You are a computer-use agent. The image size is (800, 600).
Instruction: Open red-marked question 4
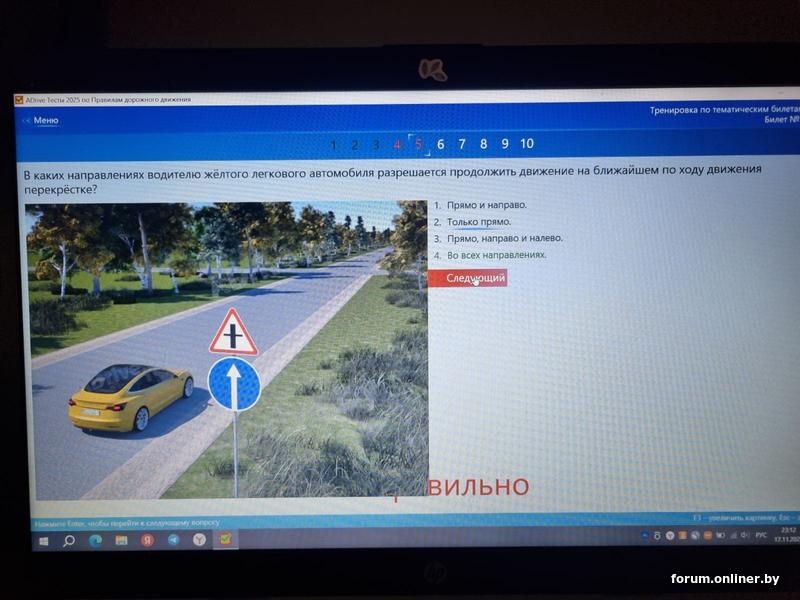pyautogui.click(x=397, y=145)
